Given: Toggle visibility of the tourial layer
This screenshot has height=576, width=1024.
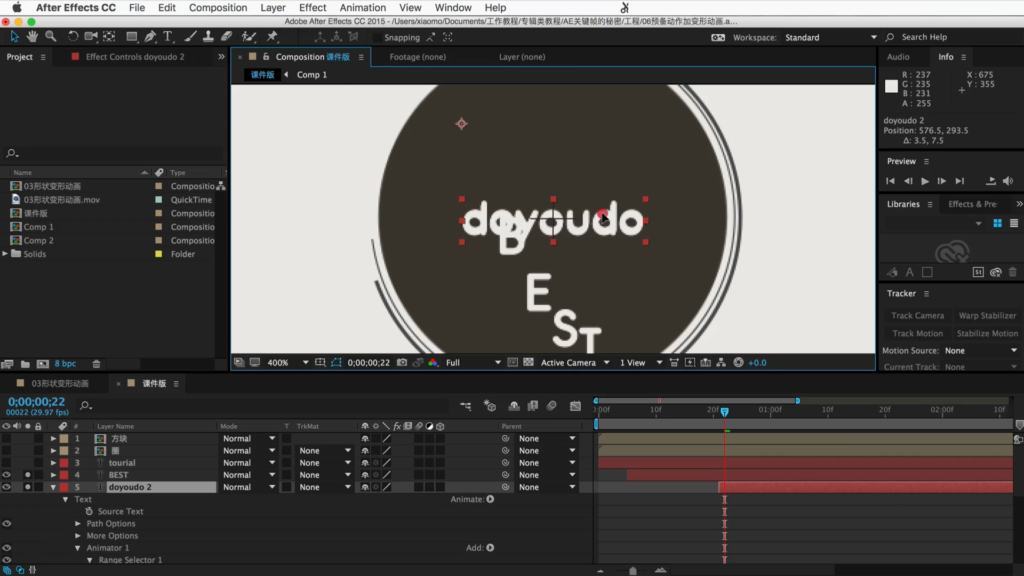Looking at the screenshot, I should pyautogui.click(x=7, y=463).
